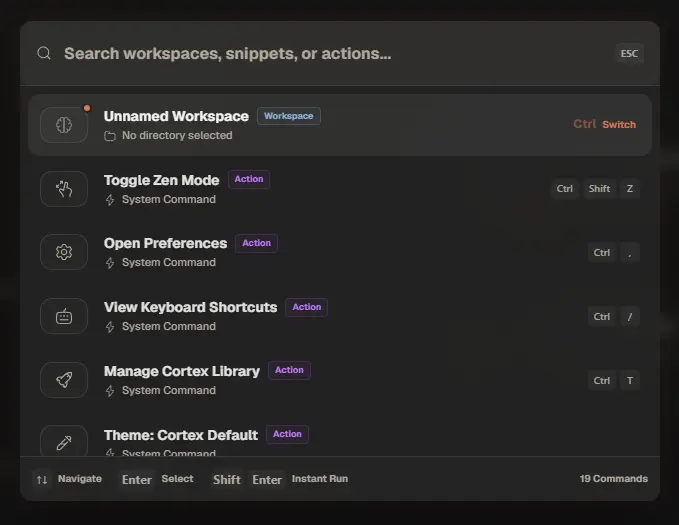Click the Action badge next to Toggle Zen Mode
The height and width of the screenshot is (525, 679).
point(249,179)
